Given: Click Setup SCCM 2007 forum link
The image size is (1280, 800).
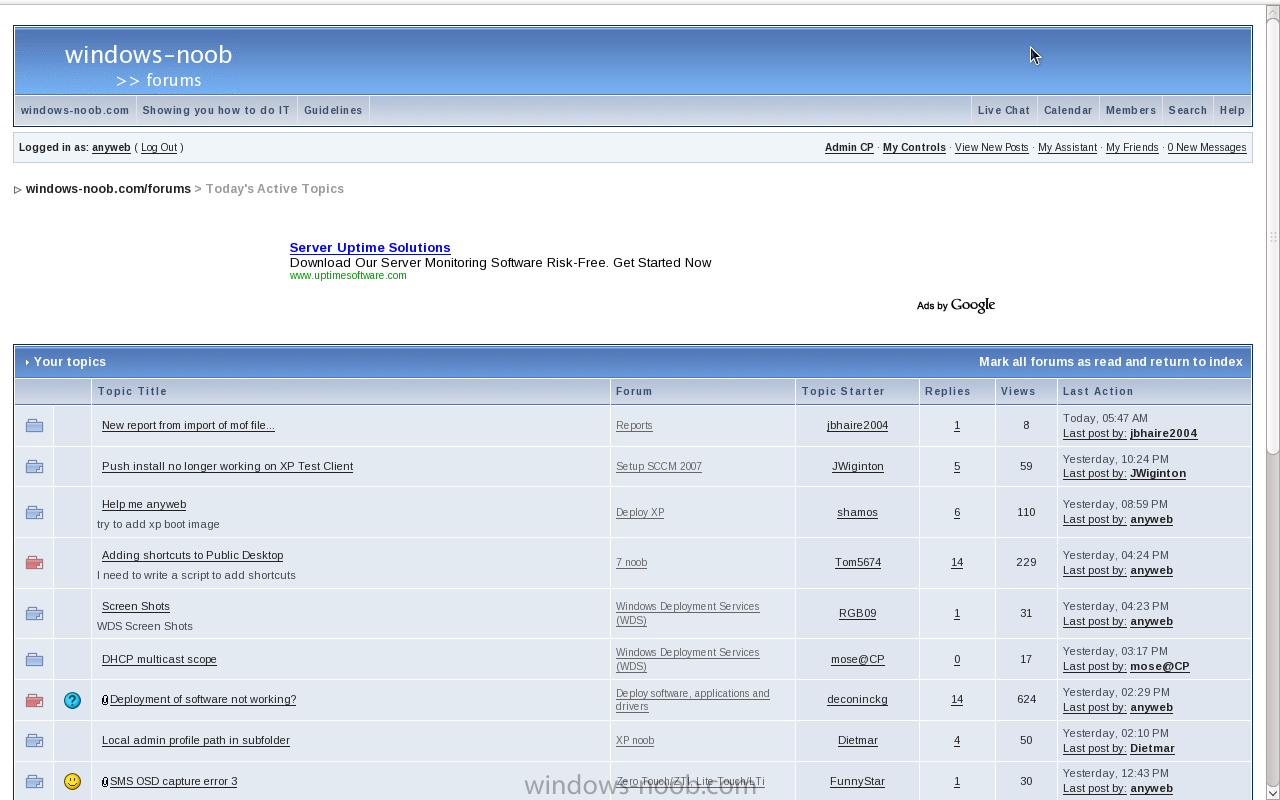Looking at the screenshot, I should (659, 467).
